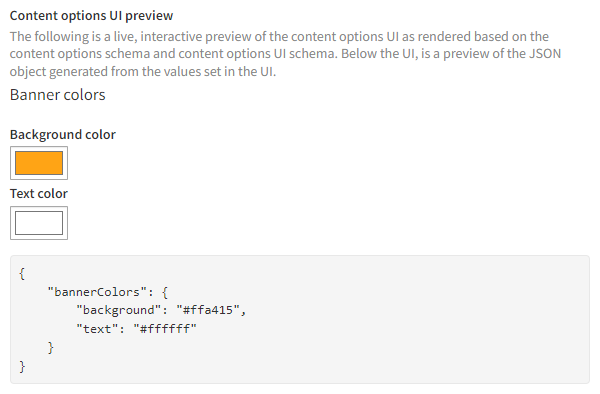The width and height of the screenshot is (600, 394).
Task: Click the Content options UI preview title
Action: pos(91,16)
